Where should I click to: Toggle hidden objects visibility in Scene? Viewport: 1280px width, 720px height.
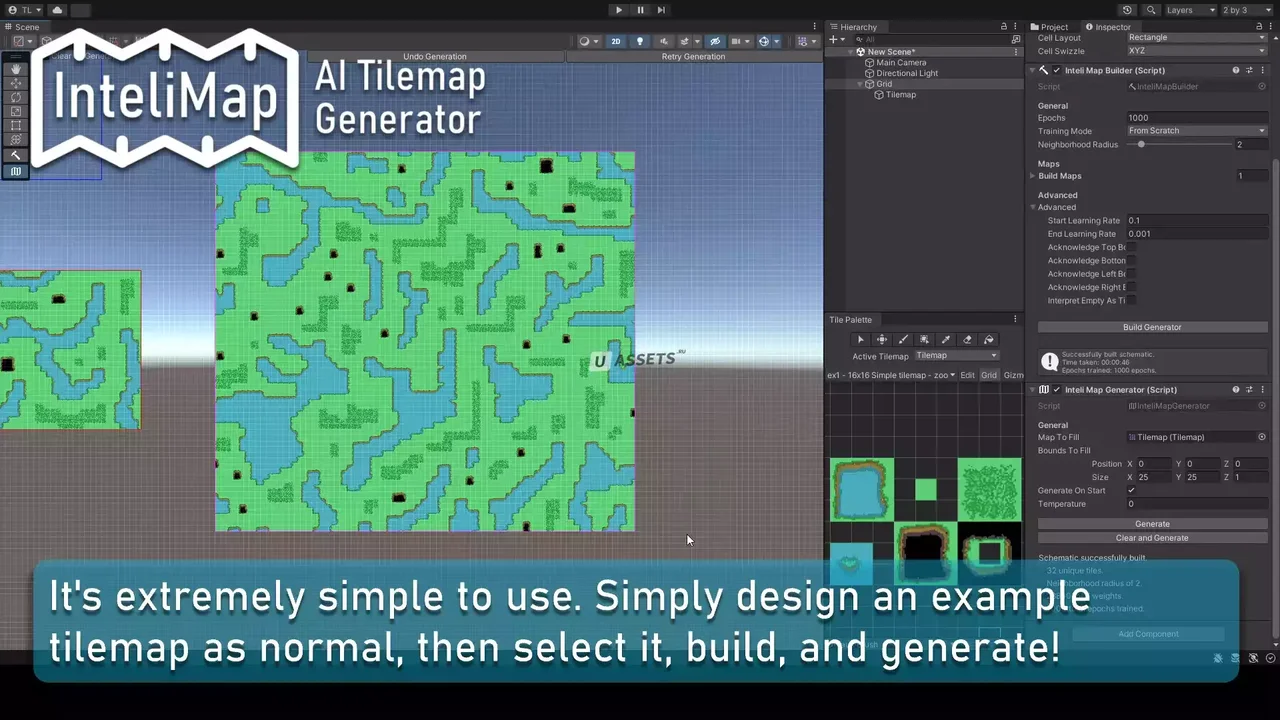(714, 41)
